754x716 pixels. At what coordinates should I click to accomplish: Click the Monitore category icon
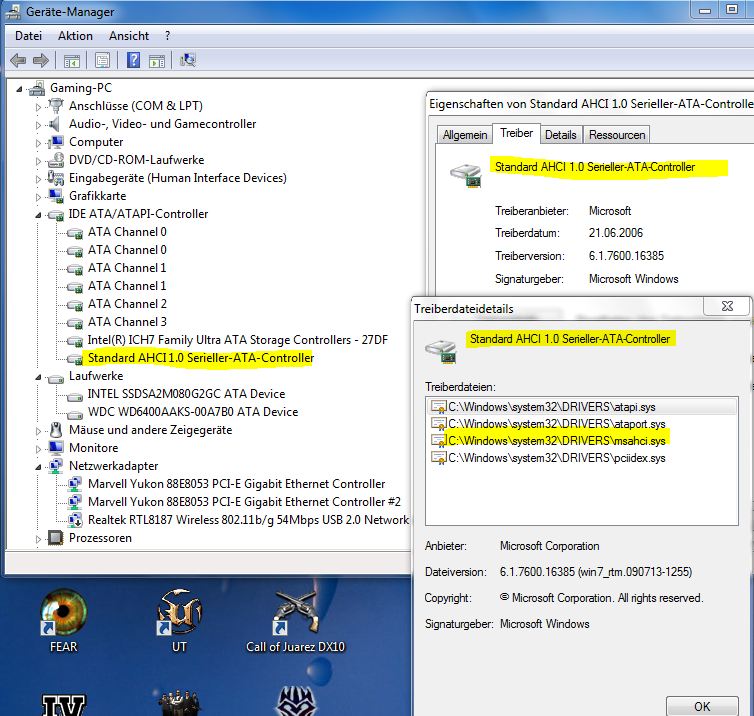tap(56, 448)
